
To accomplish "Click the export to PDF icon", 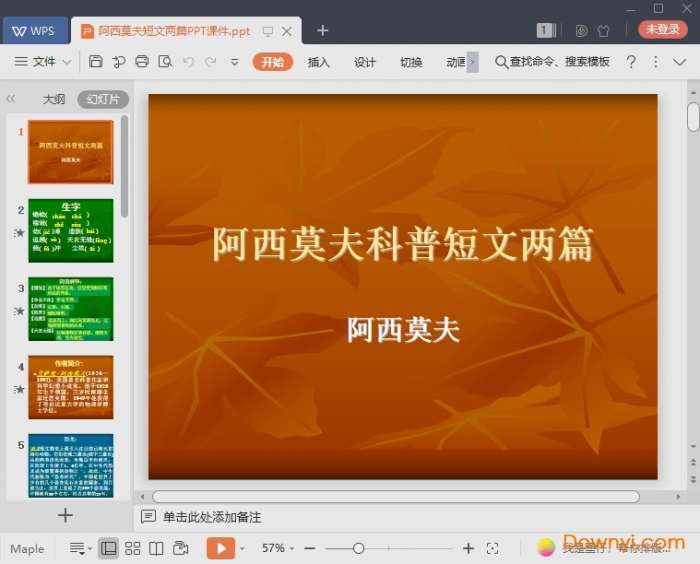I will click(x=119, y=62).
